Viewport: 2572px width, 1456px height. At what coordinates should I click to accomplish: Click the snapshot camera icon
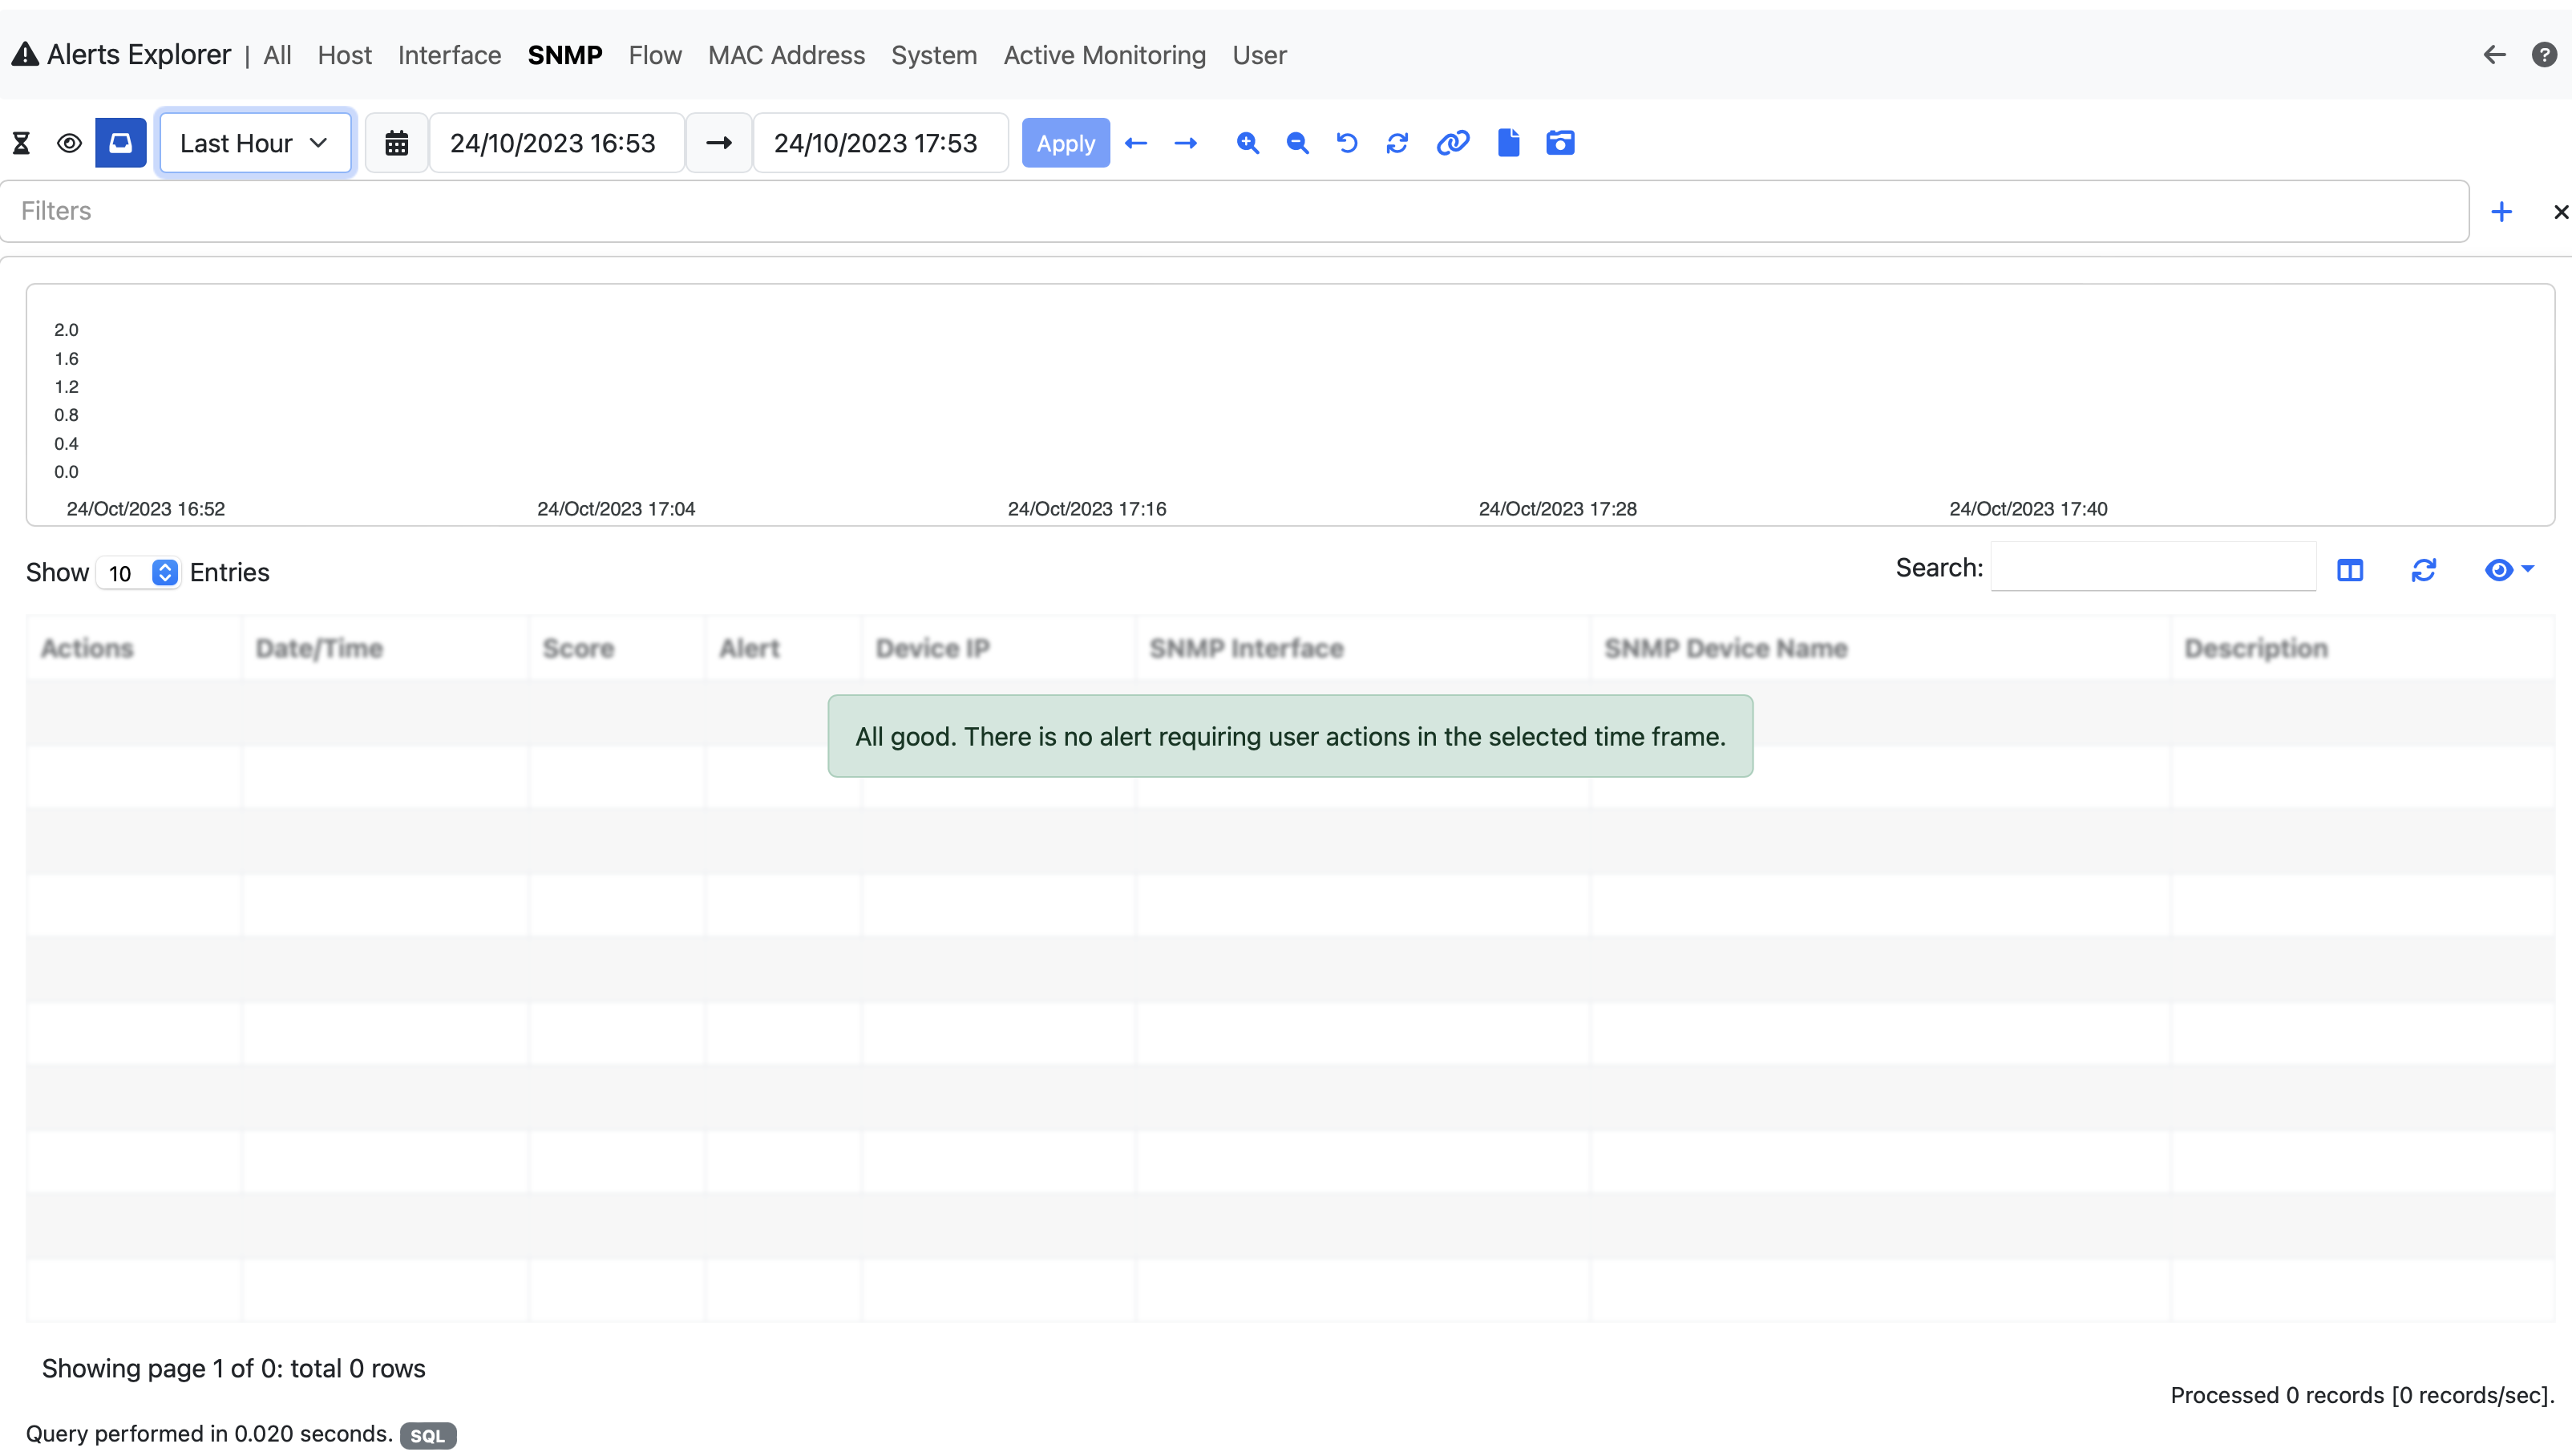coord(1560,143)
